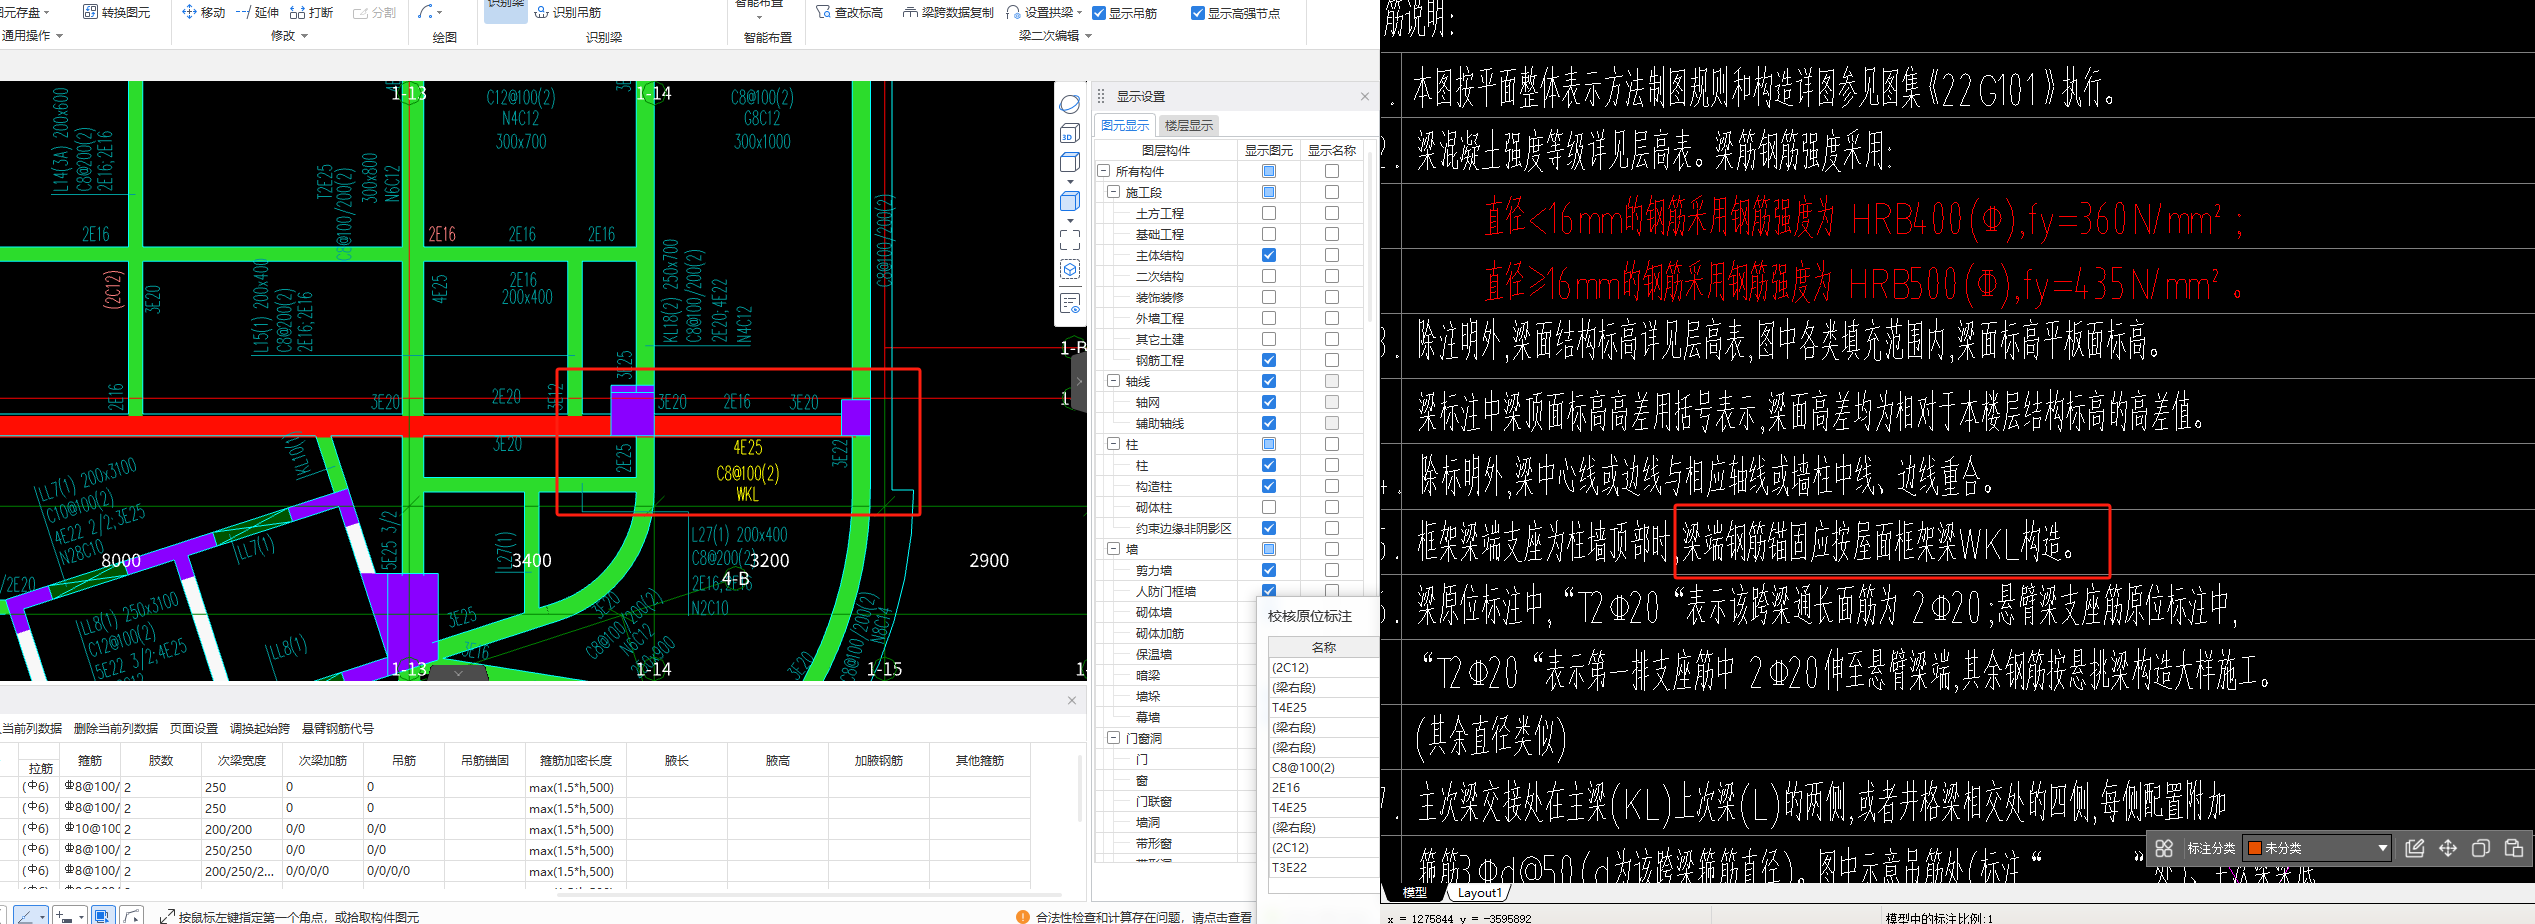This screenshot has width=2535, height=924.
Task: Click the four-squares grid icon near 标注分类
Action: [x=2164, y=848]
